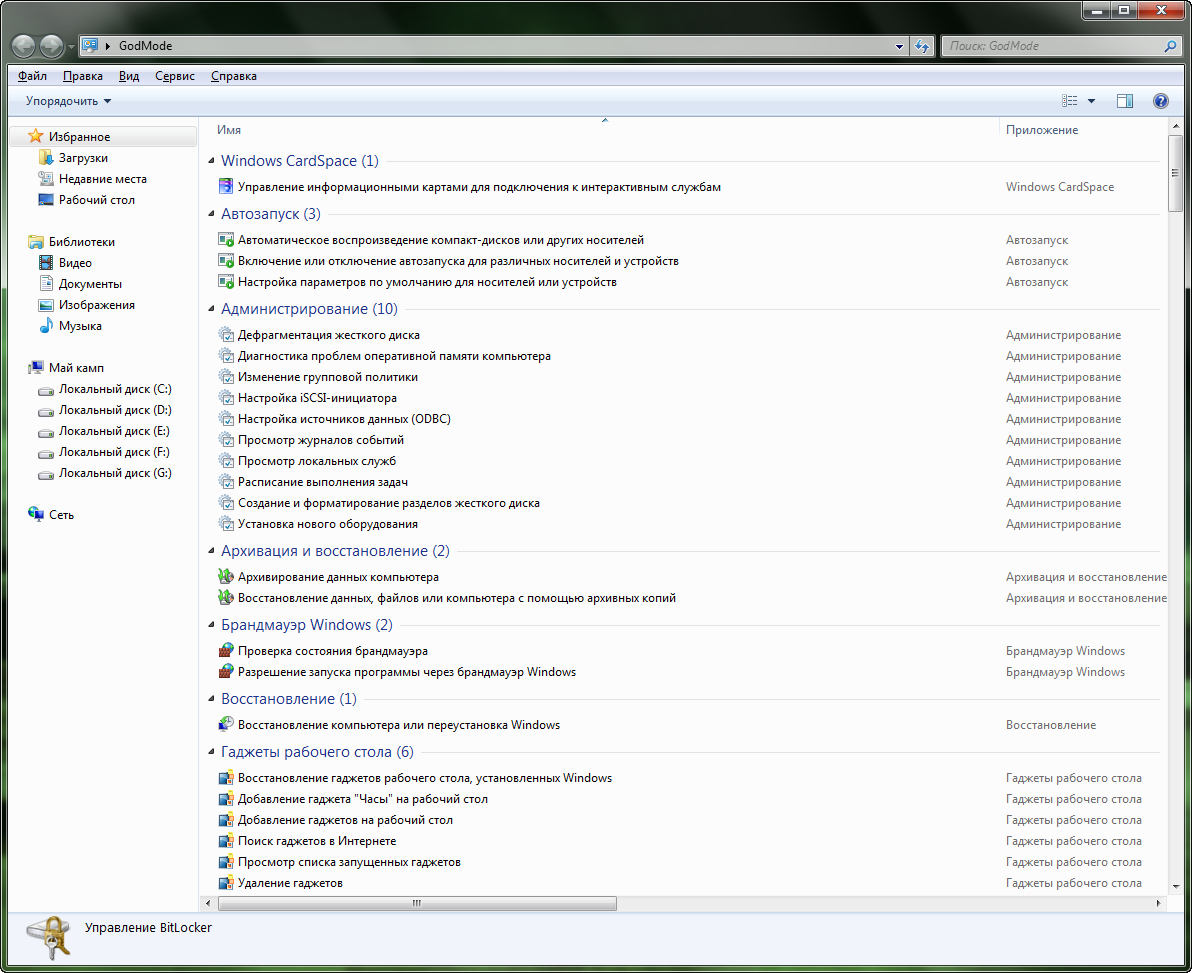Image resolution: width=1192 pixels, height=973 pixels.
Task: Click the Недавние места icon
Action: [46, 179]
